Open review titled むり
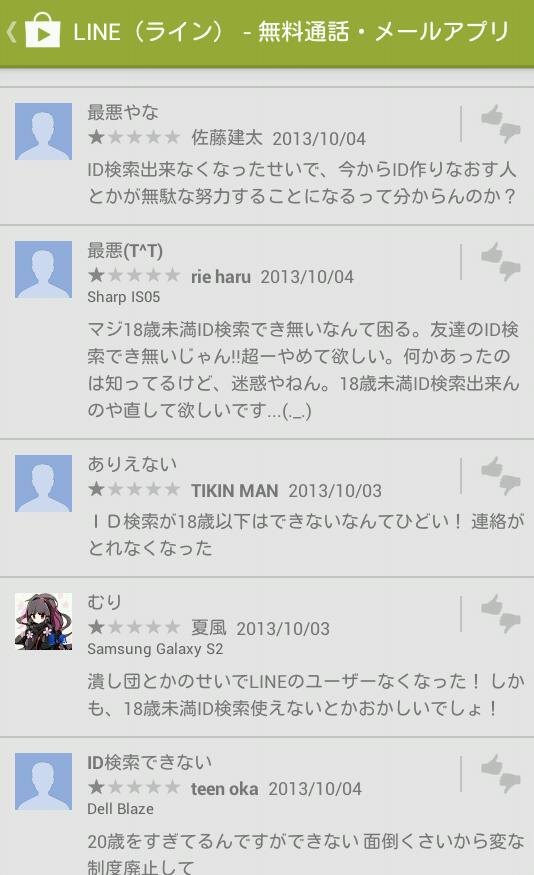The image size is (534, 875). [104, 602]
